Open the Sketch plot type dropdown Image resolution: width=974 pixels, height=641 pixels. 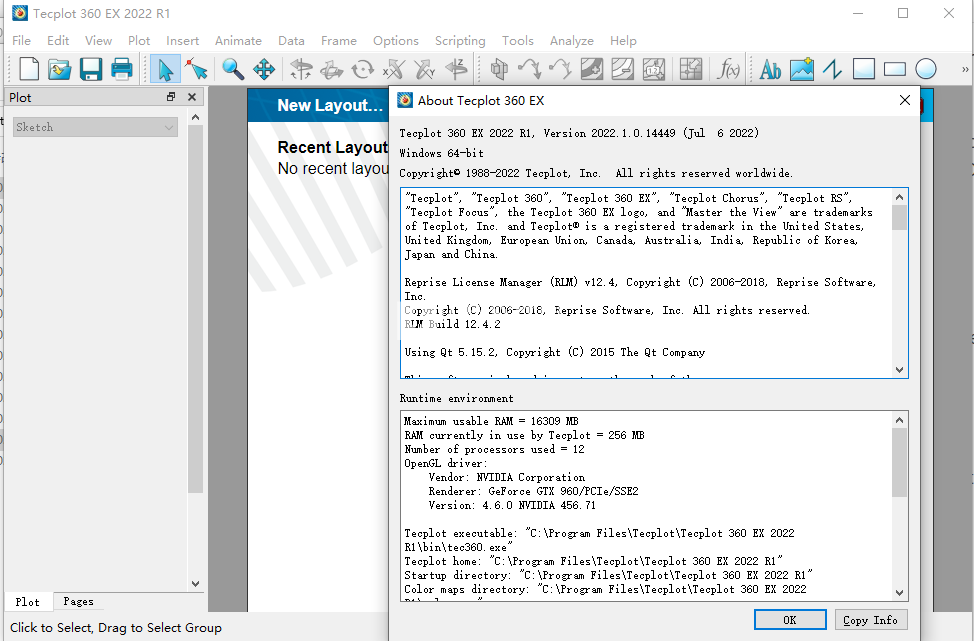coord(95,127)
